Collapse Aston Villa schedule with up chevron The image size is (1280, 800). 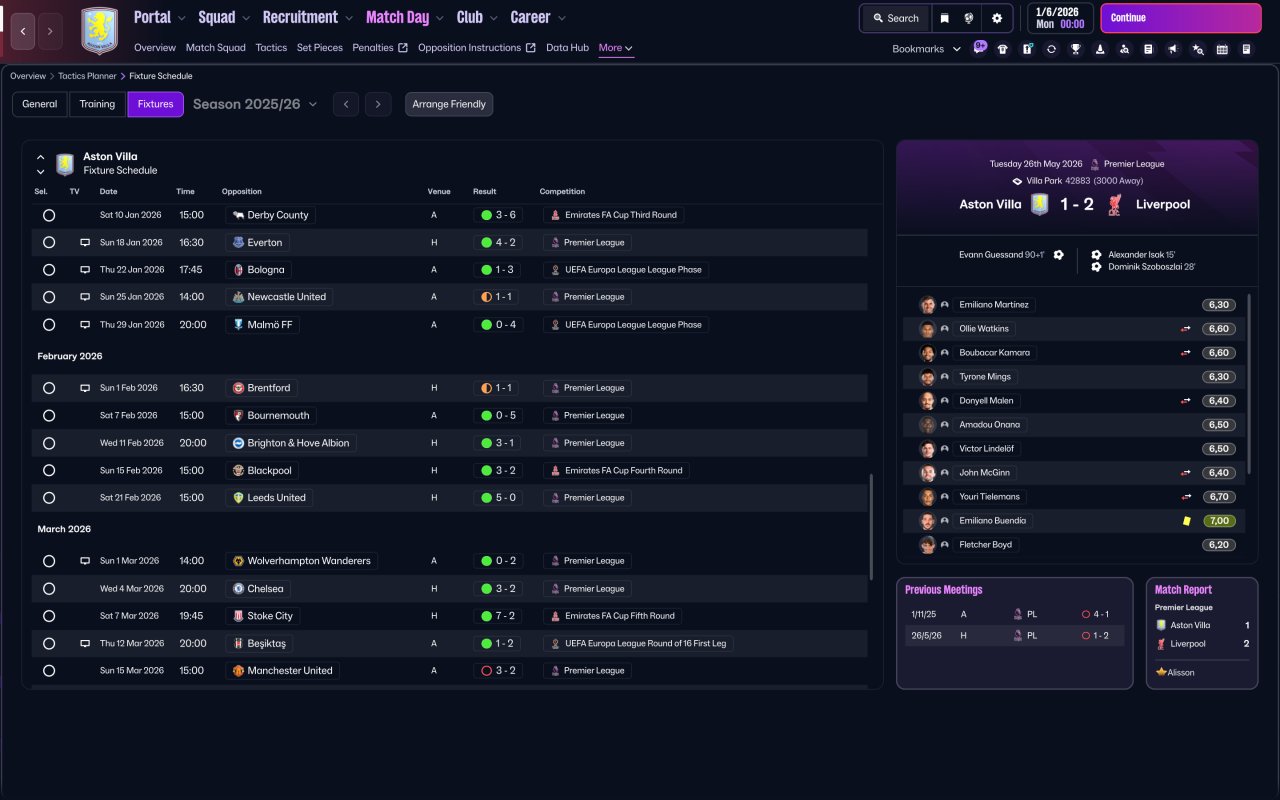[41, 157]
